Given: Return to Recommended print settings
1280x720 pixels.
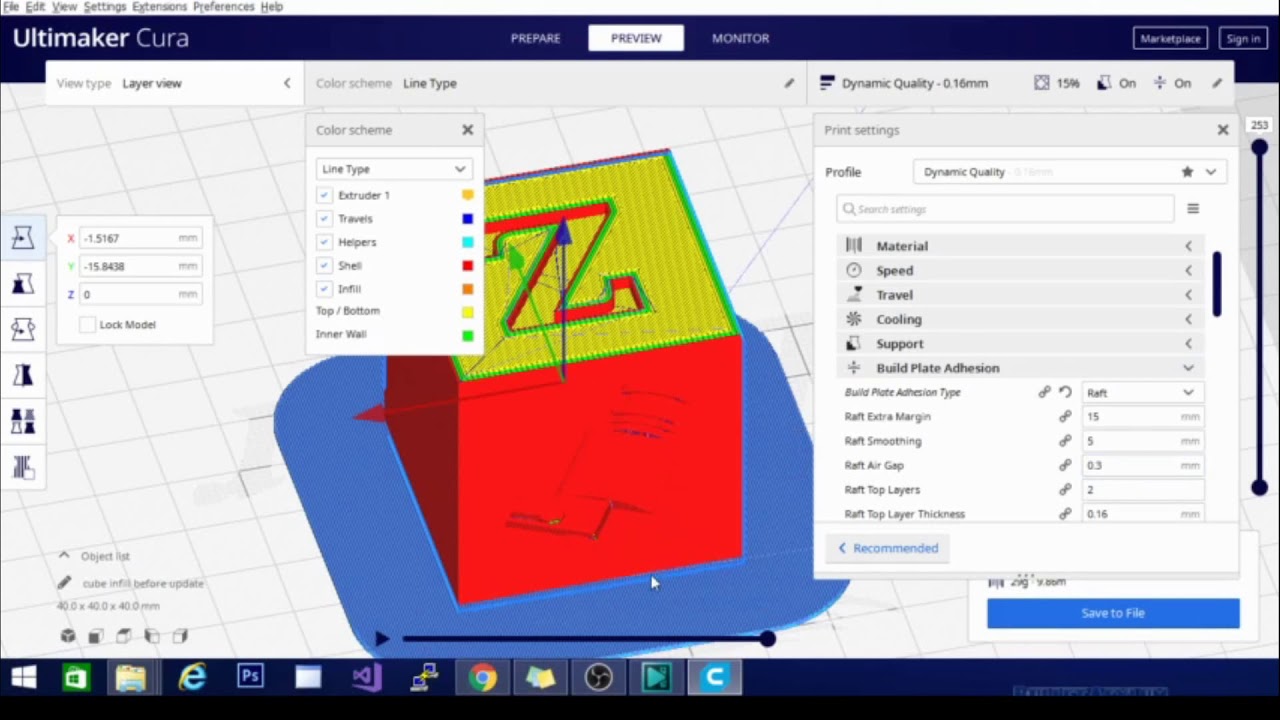Looking at the screenshot, I should [888, 548].
